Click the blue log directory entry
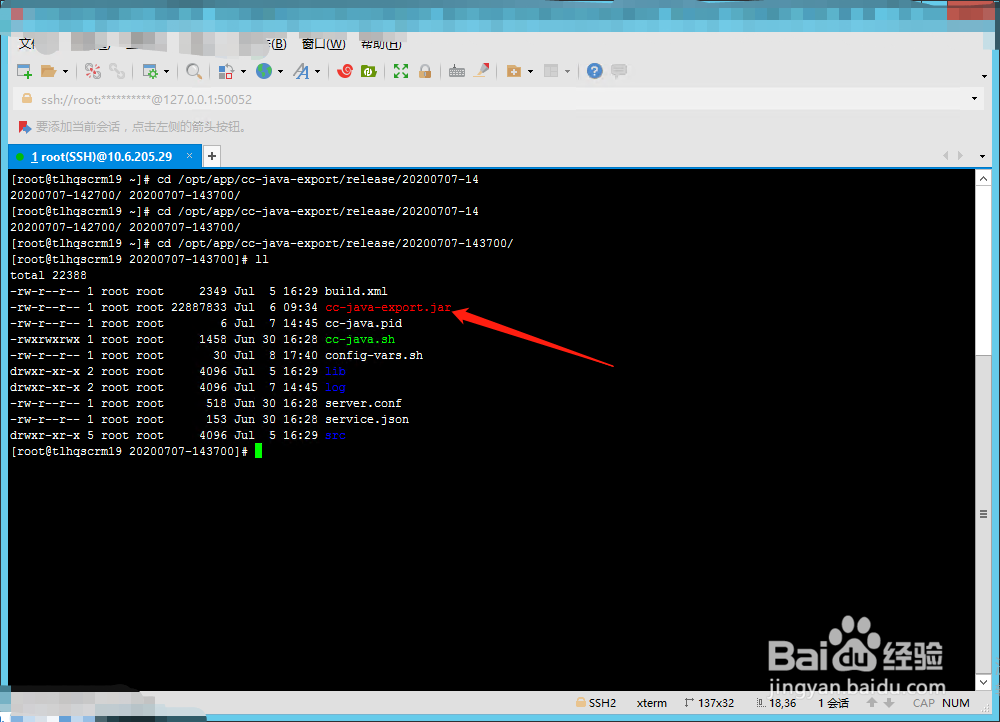 [x=335, y=387]
